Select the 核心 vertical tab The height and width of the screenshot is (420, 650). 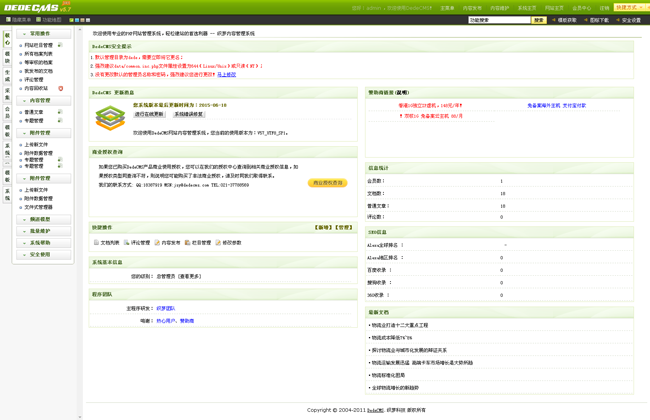pyautogui.click(x=7, y=39)
